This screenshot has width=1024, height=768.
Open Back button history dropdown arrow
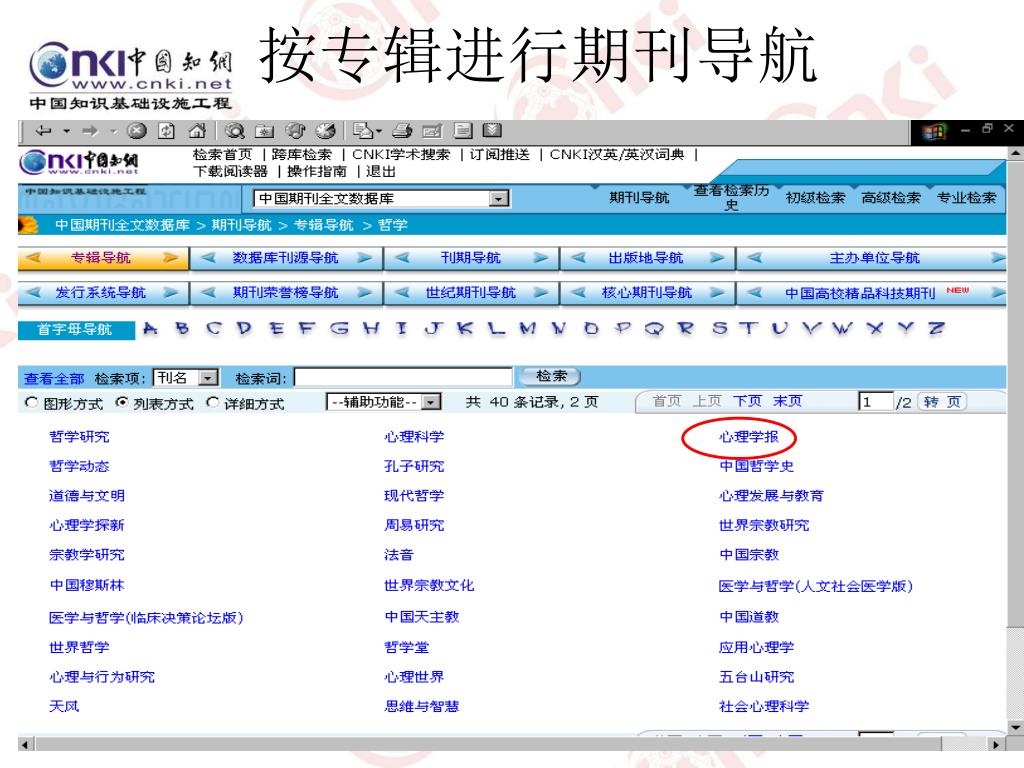click(x=66, y=131)
